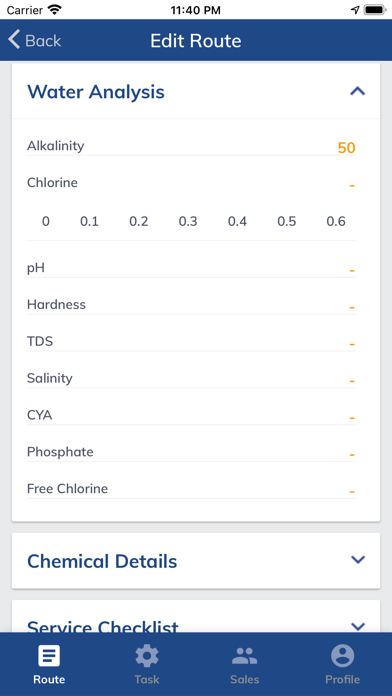Expand the Chemical Details section
392x696 pixels.
(358, 560)
